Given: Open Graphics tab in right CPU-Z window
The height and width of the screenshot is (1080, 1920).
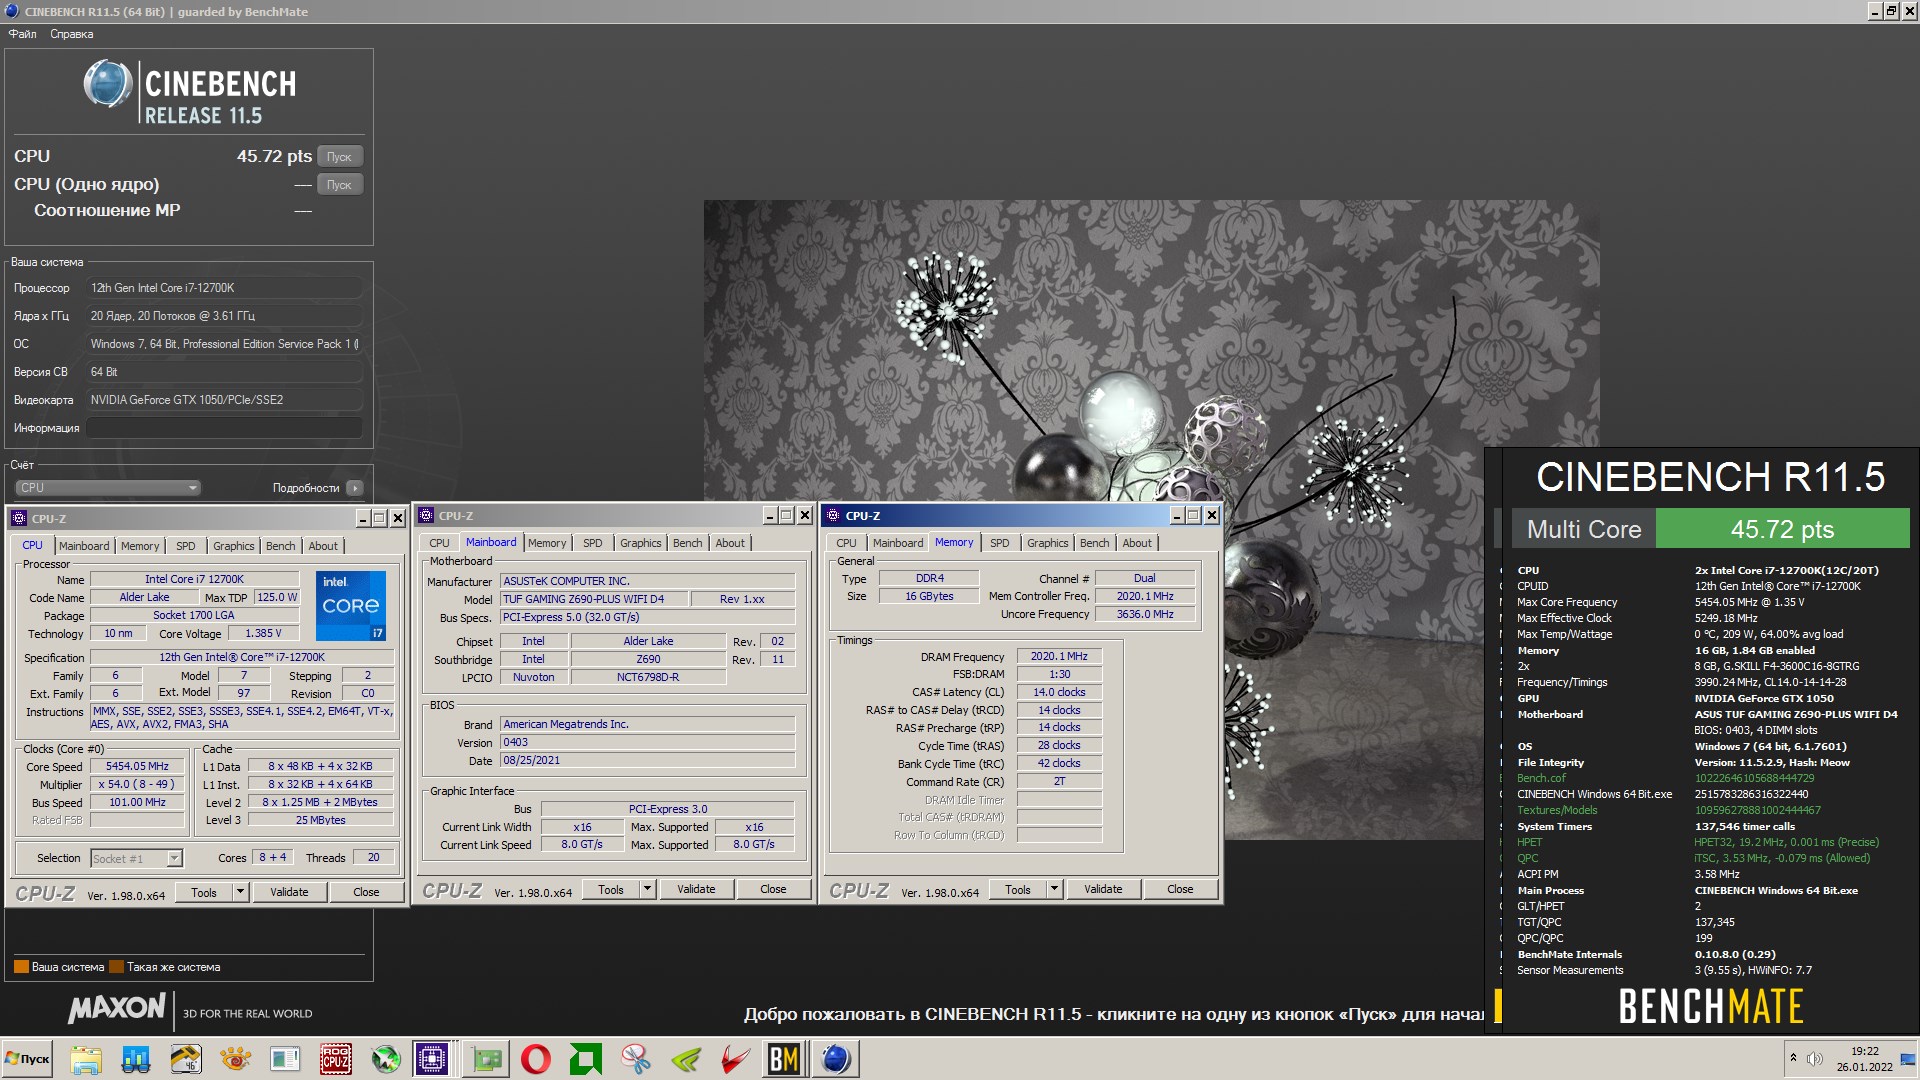Looking at the screenshot, I should point(1048,543).
